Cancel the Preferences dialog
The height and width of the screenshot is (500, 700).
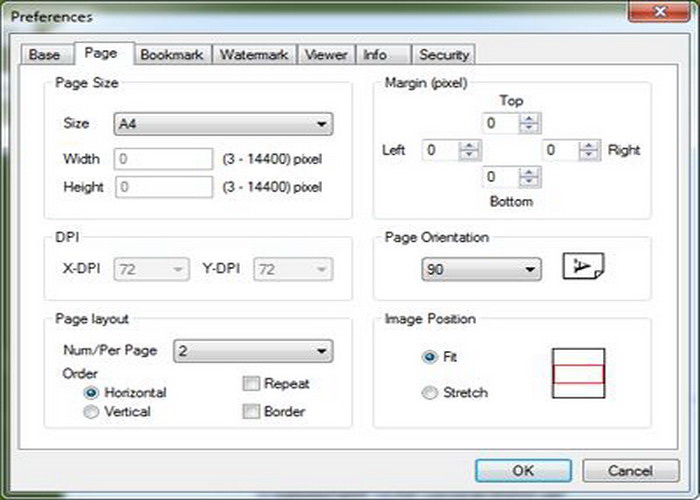pos(631,471)
